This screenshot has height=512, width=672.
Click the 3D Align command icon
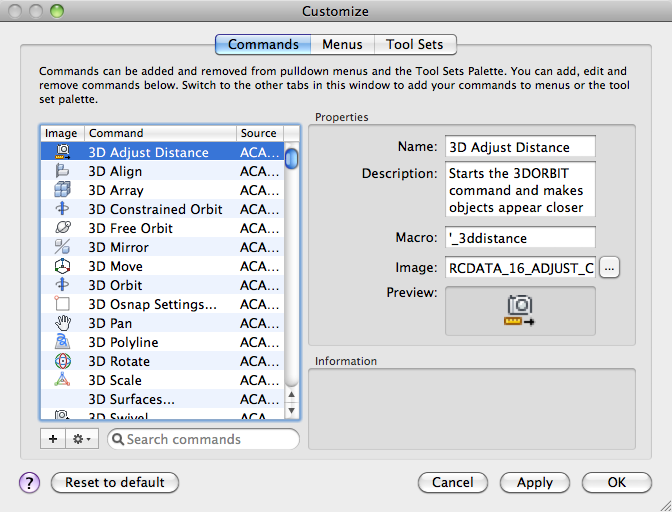(61, 172)
